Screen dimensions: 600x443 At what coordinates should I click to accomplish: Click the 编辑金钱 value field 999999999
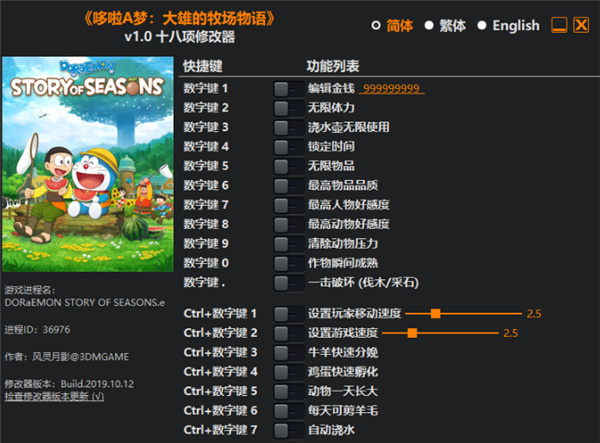tap(391, 89)
